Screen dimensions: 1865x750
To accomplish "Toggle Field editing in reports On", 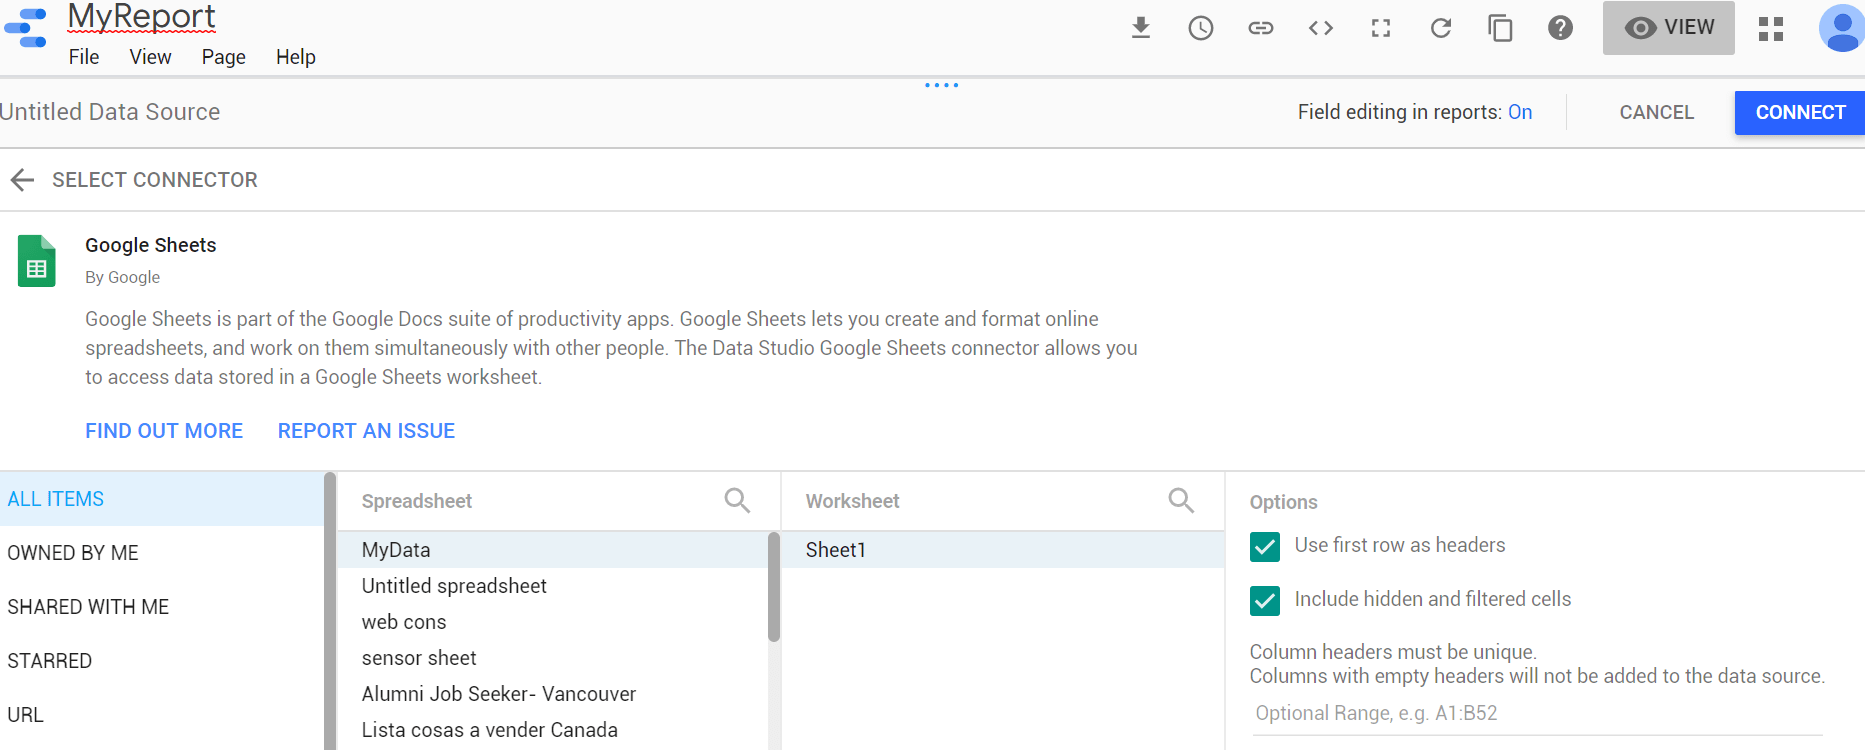I will click(1520, 112).
